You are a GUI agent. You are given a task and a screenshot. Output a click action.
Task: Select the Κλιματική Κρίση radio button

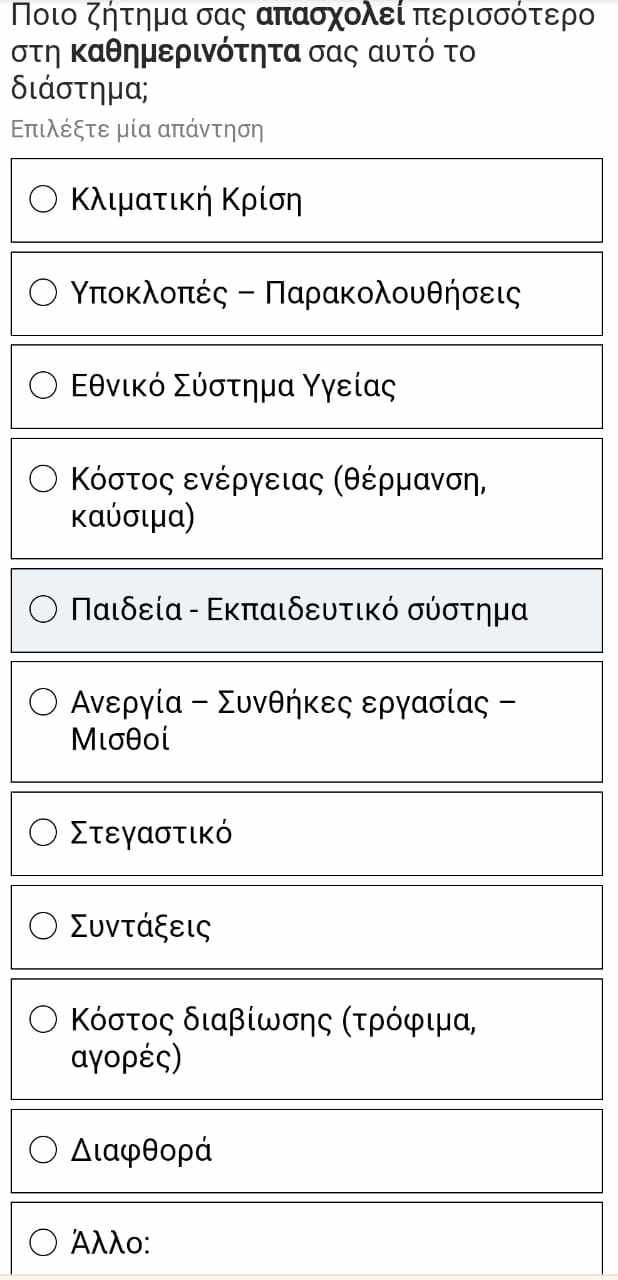43,200
